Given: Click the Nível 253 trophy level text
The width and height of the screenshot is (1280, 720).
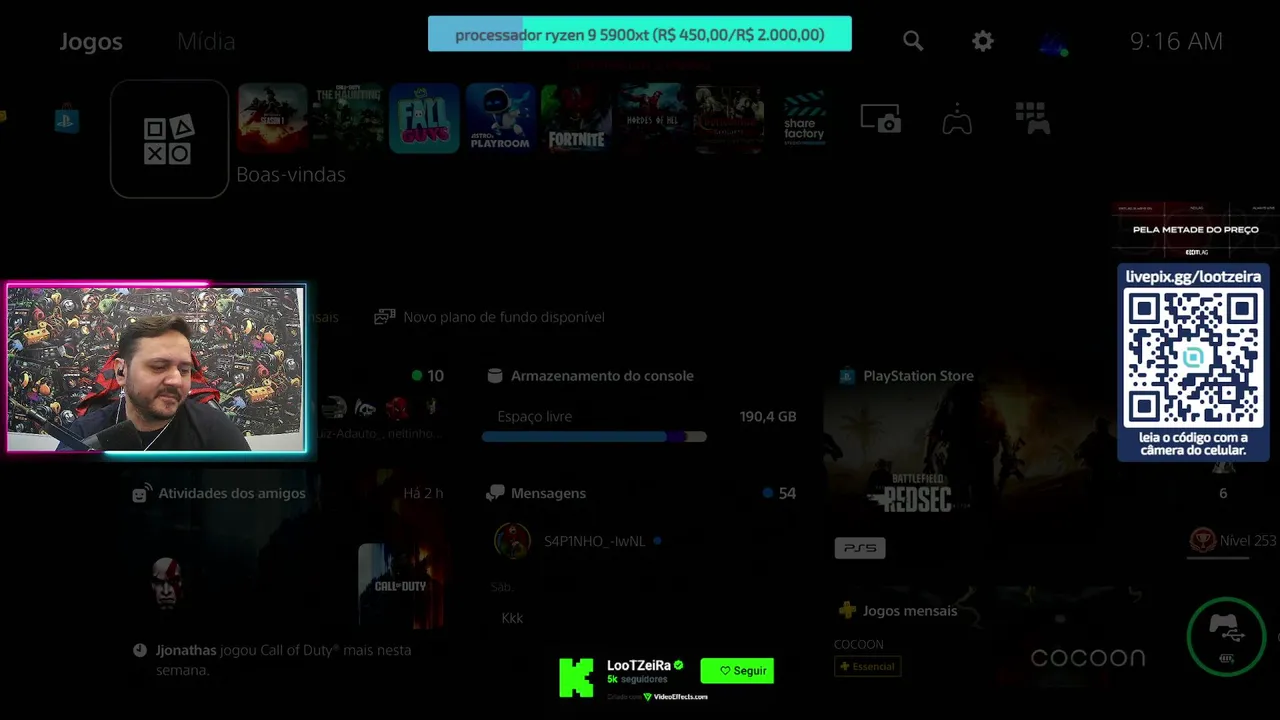Looking at the screenshot, I should [1247, 540].
